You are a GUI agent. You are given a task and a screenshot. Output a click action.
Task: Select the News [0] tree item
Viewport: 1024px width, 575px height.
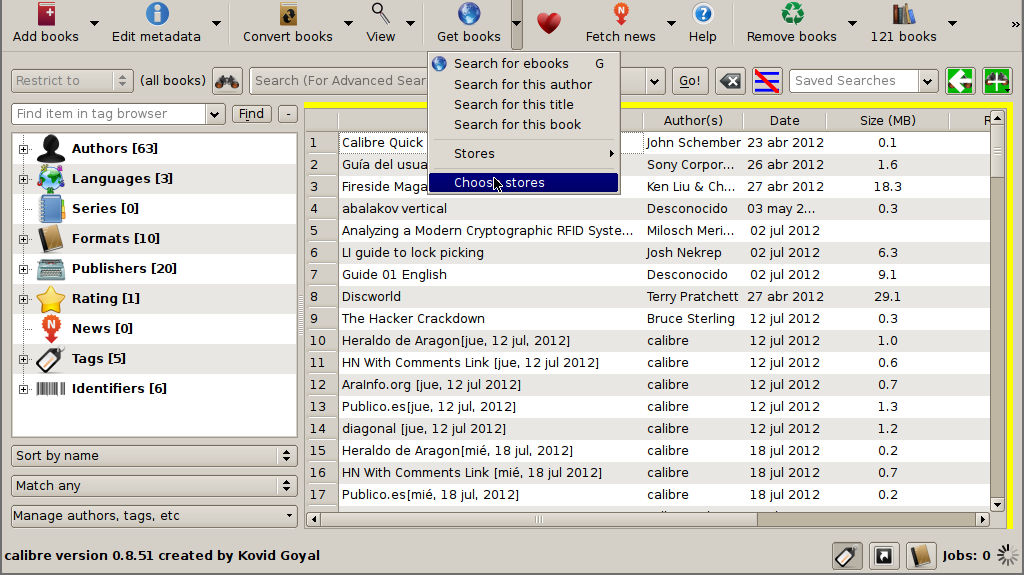pyautogui.click(x=102, y=329)
